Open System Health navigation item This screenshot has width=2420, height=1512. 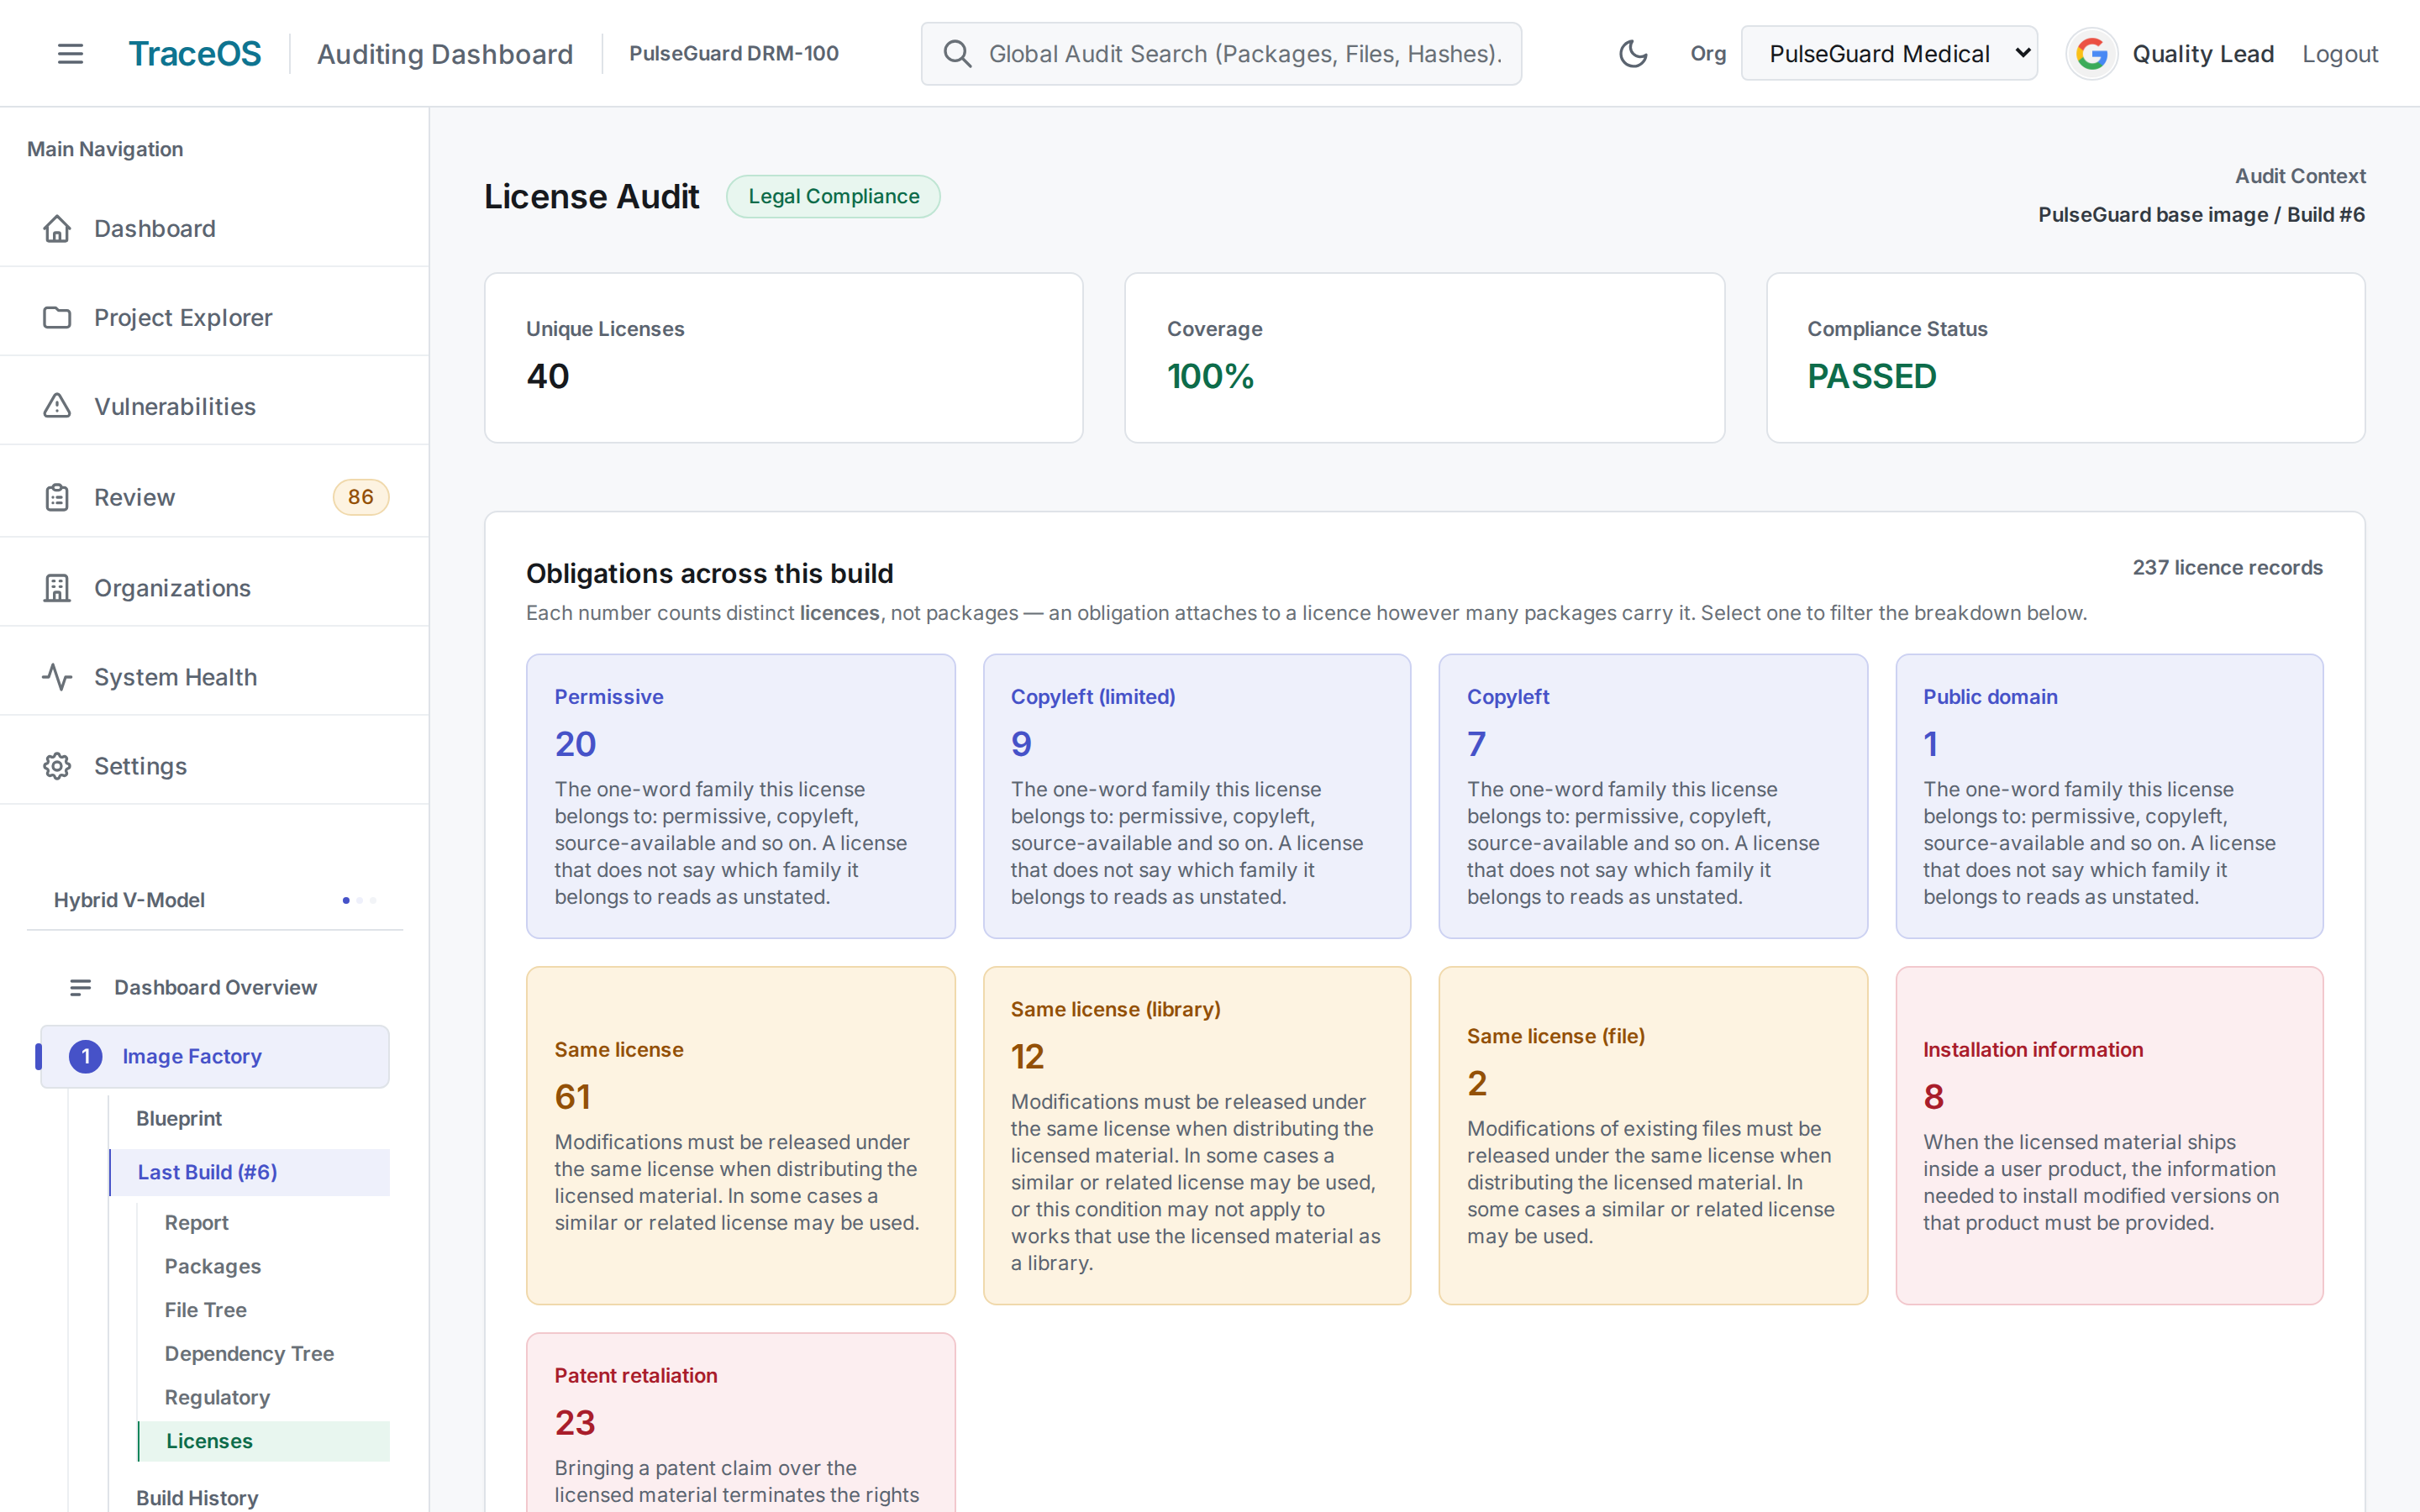pyautogui.click(x=215, y=677)
